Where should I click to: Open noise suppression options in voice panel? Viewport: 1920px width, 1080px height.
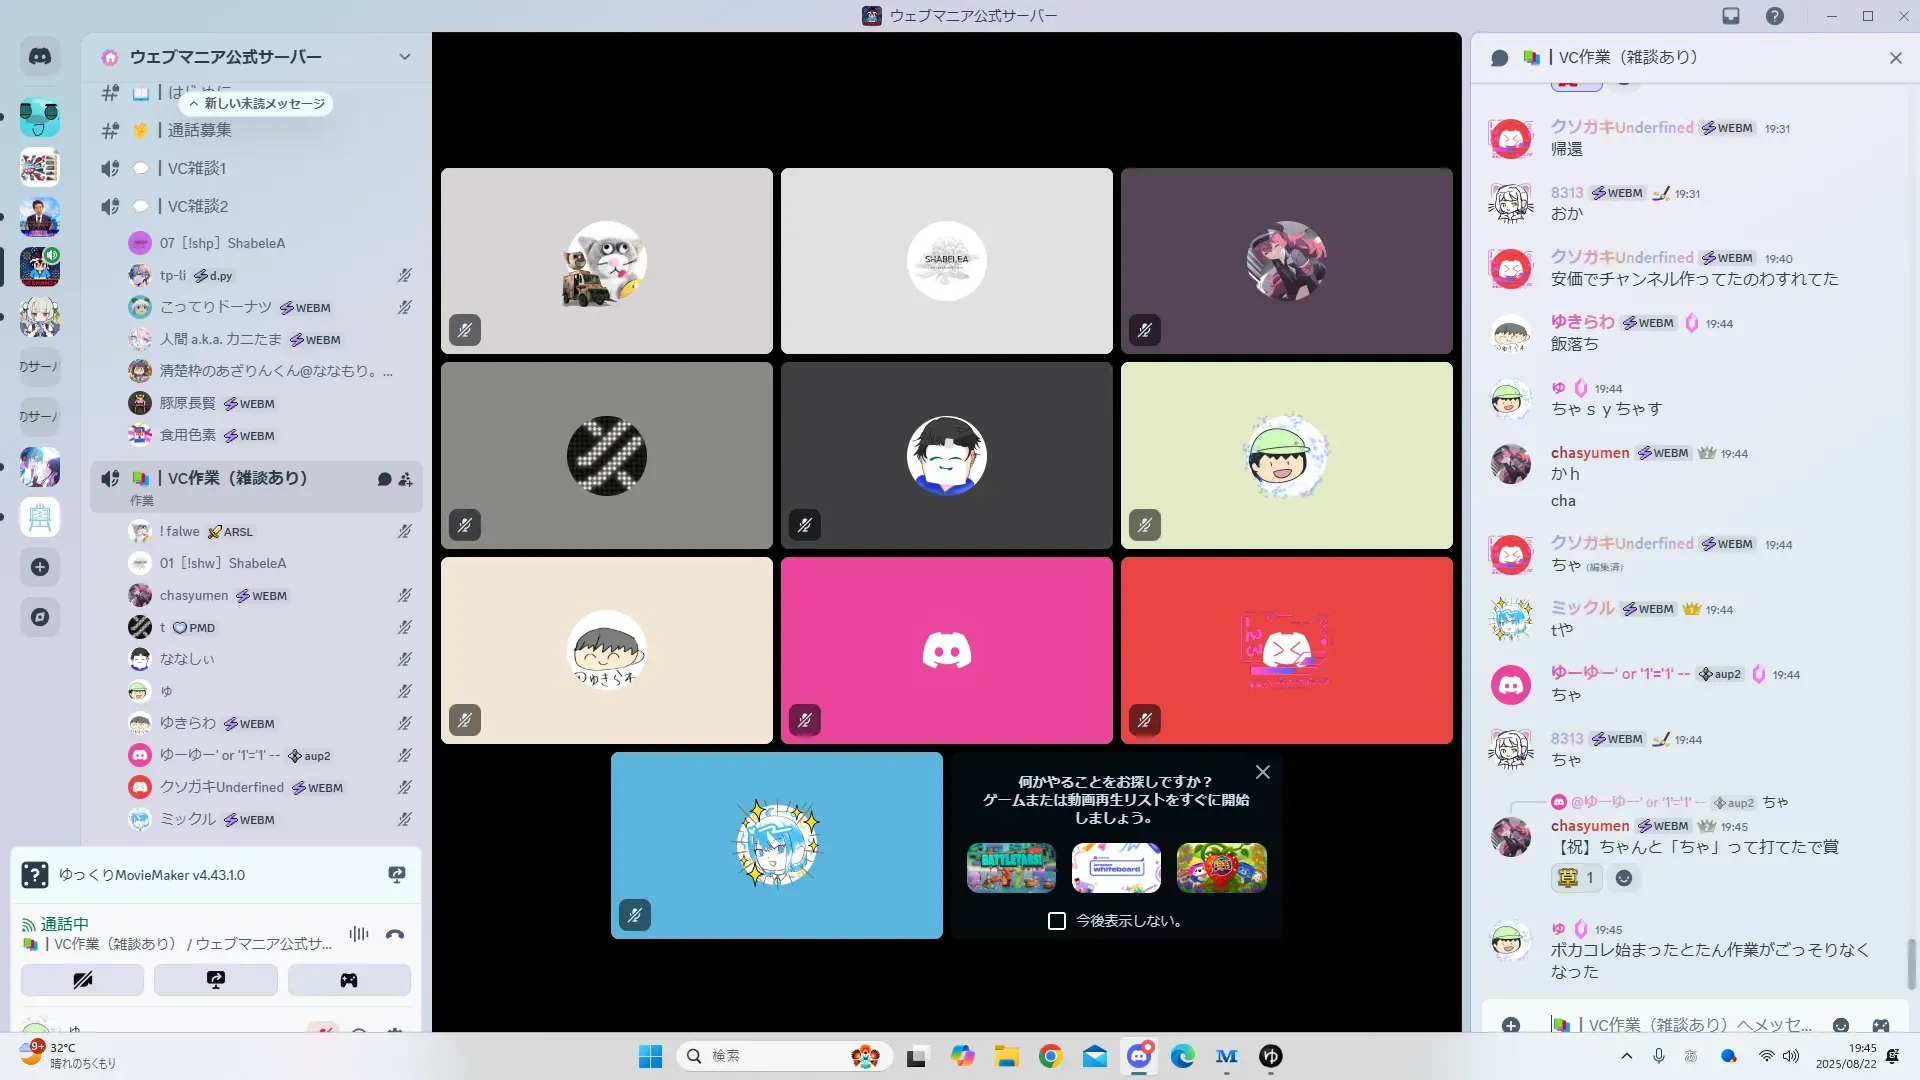click(359, 934)
